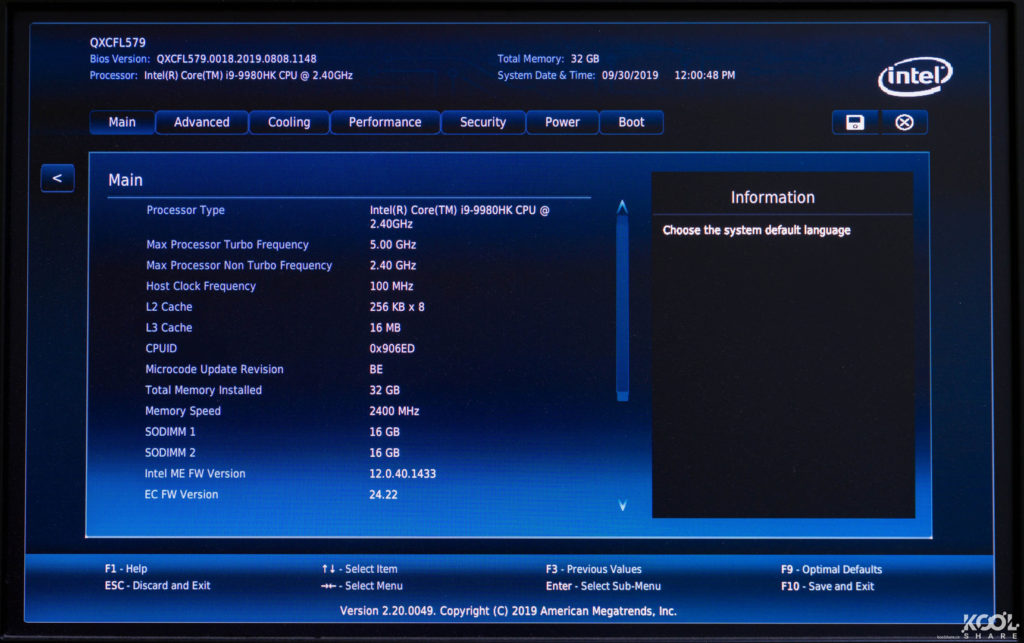Click the 0x906ED value
This screenshot has height=643, width=1024.
coord(392,349)
